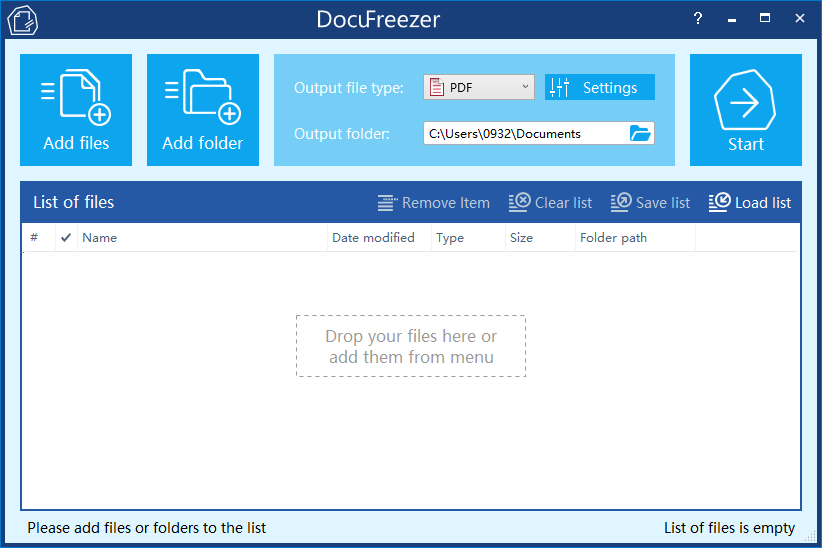822x548 pixels.
Task: Click the Add files icon button
Action: (x=76, y=110)
